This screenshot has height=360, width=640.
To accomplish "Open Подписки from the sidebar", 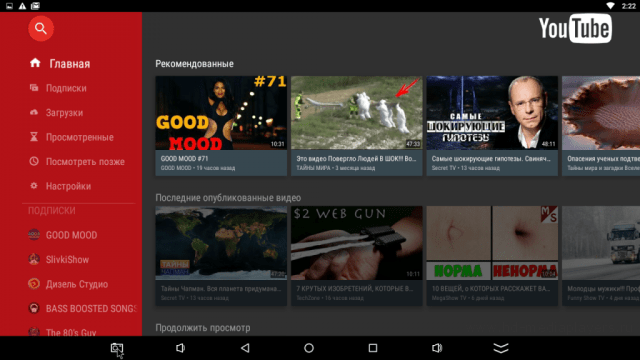I will [66, 88].
